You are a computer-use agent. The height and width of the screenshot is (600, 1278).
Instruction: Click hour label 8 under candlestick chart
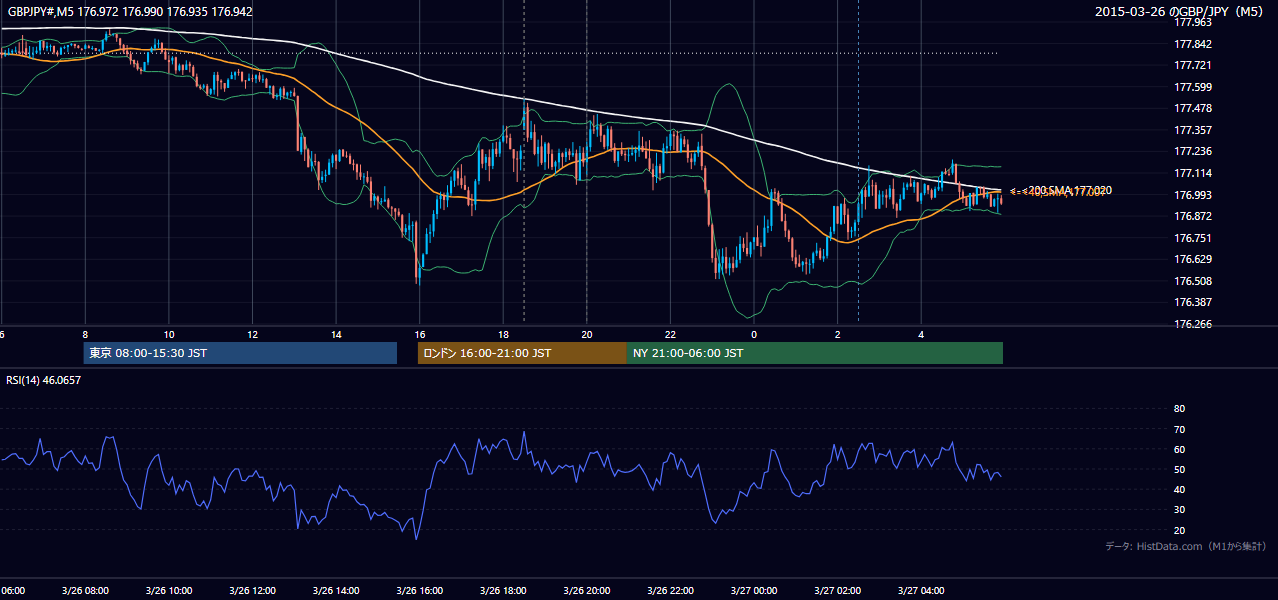[85, 334]
